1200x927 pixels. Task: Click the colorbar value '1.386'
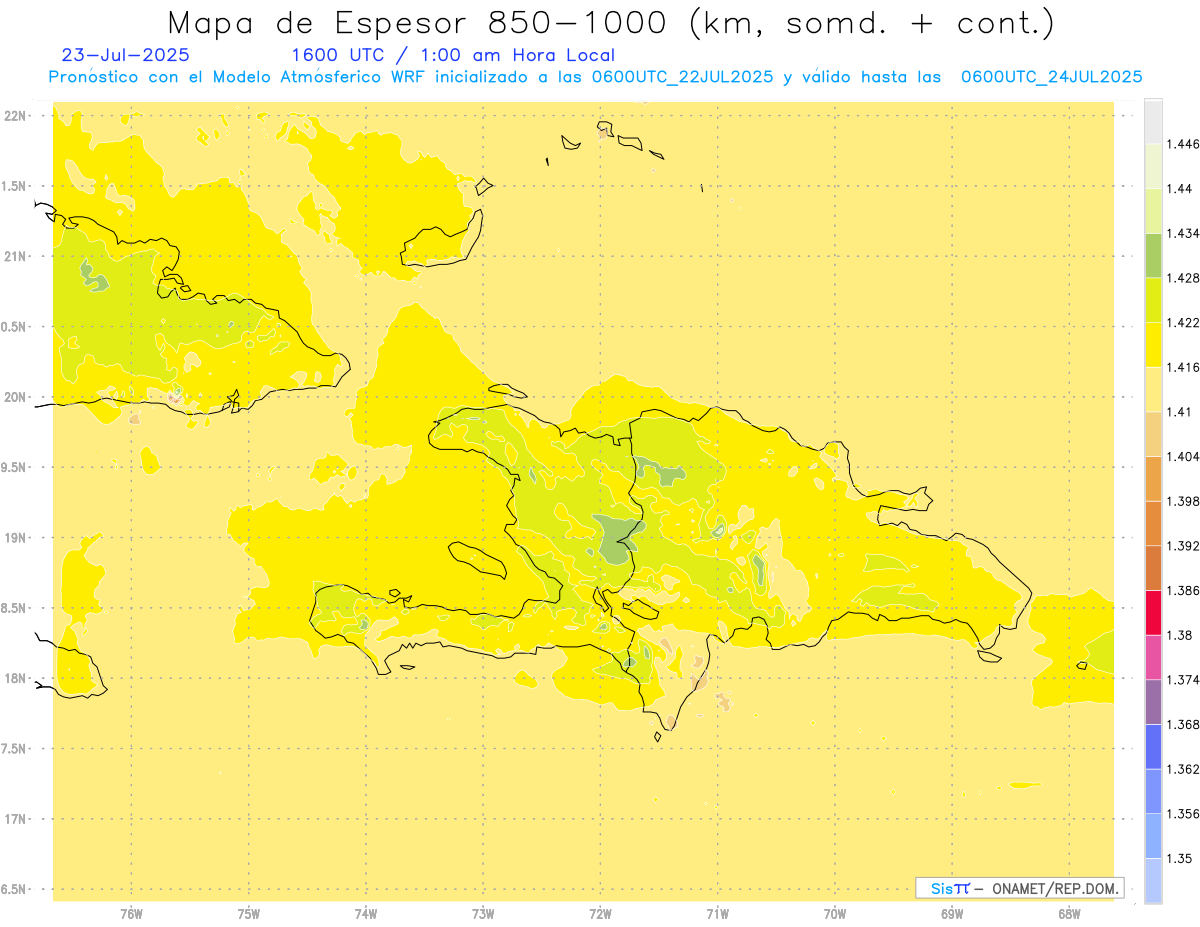pyautogui.click(x=1184, y=591)
